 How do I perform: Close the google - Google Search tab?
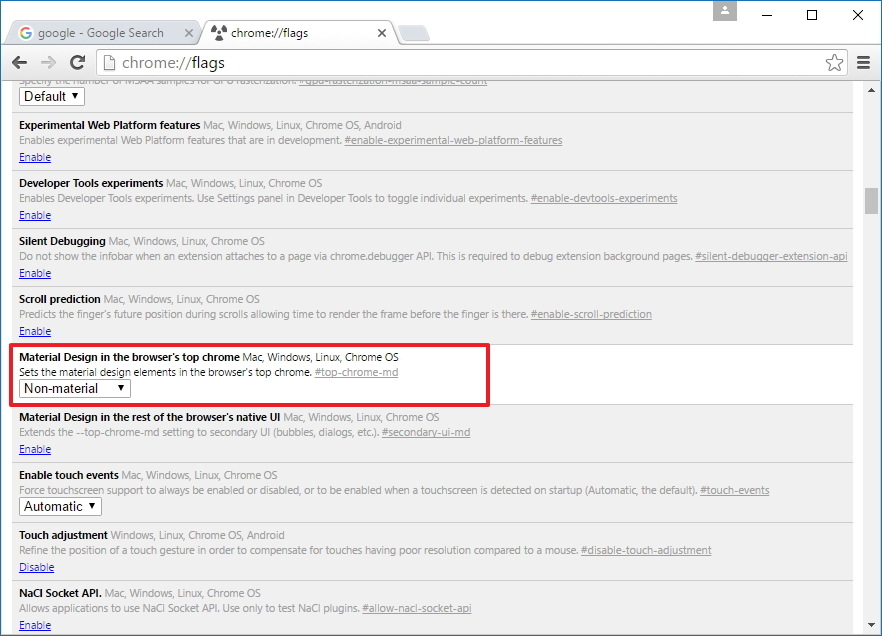(189, 33)
